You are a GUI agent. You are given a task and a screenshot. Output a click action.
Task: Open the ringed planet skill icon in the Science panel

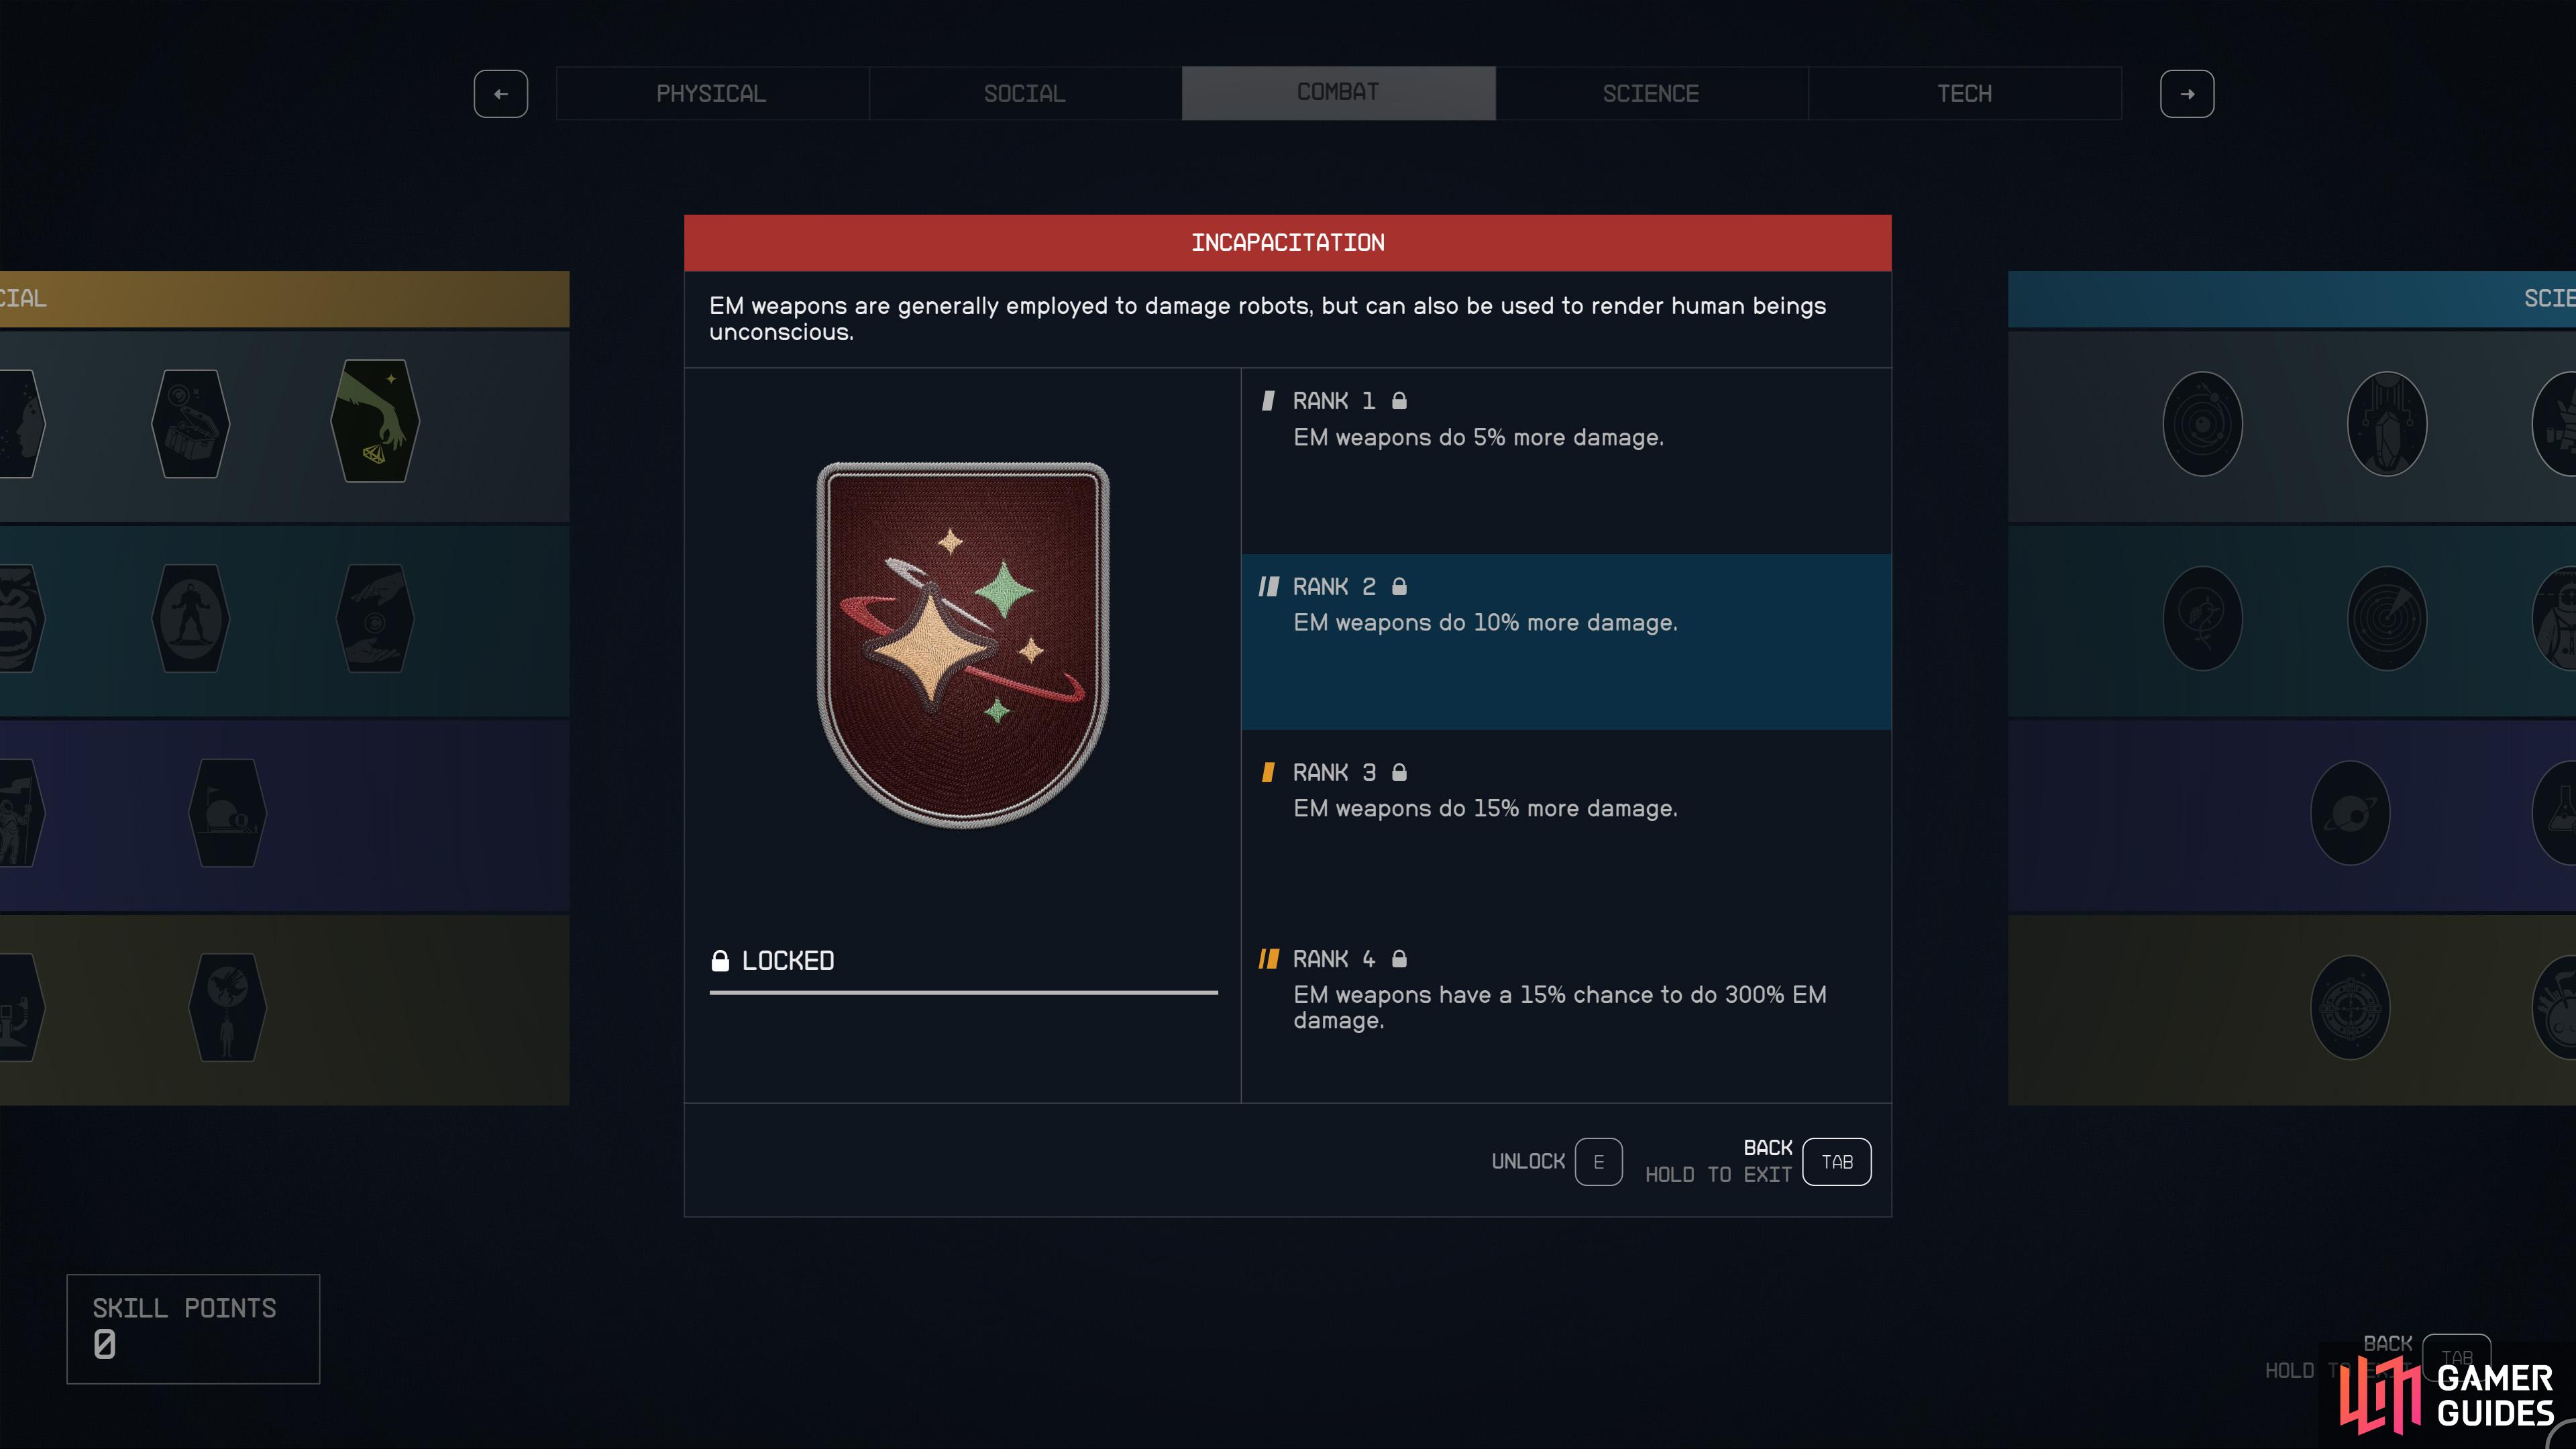2350,813
